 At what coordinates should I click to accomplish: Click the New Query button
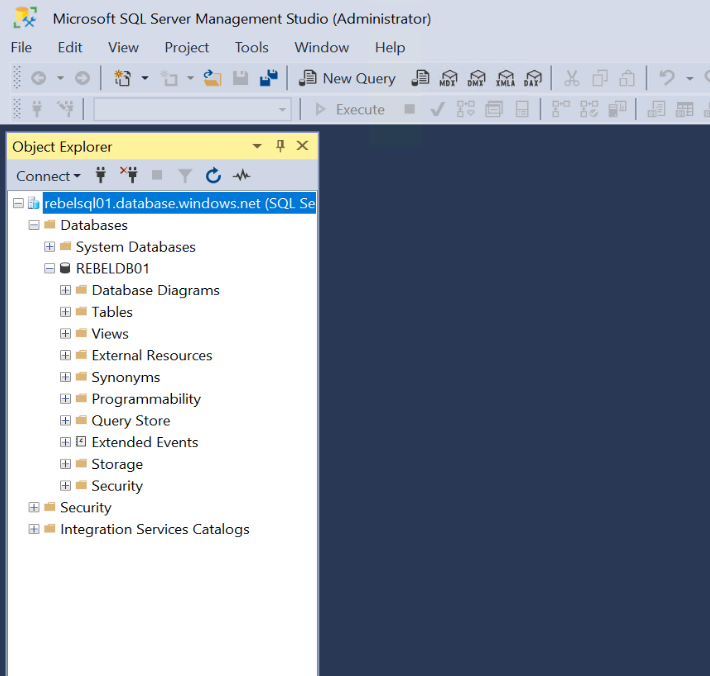click(x=347, y=78)
